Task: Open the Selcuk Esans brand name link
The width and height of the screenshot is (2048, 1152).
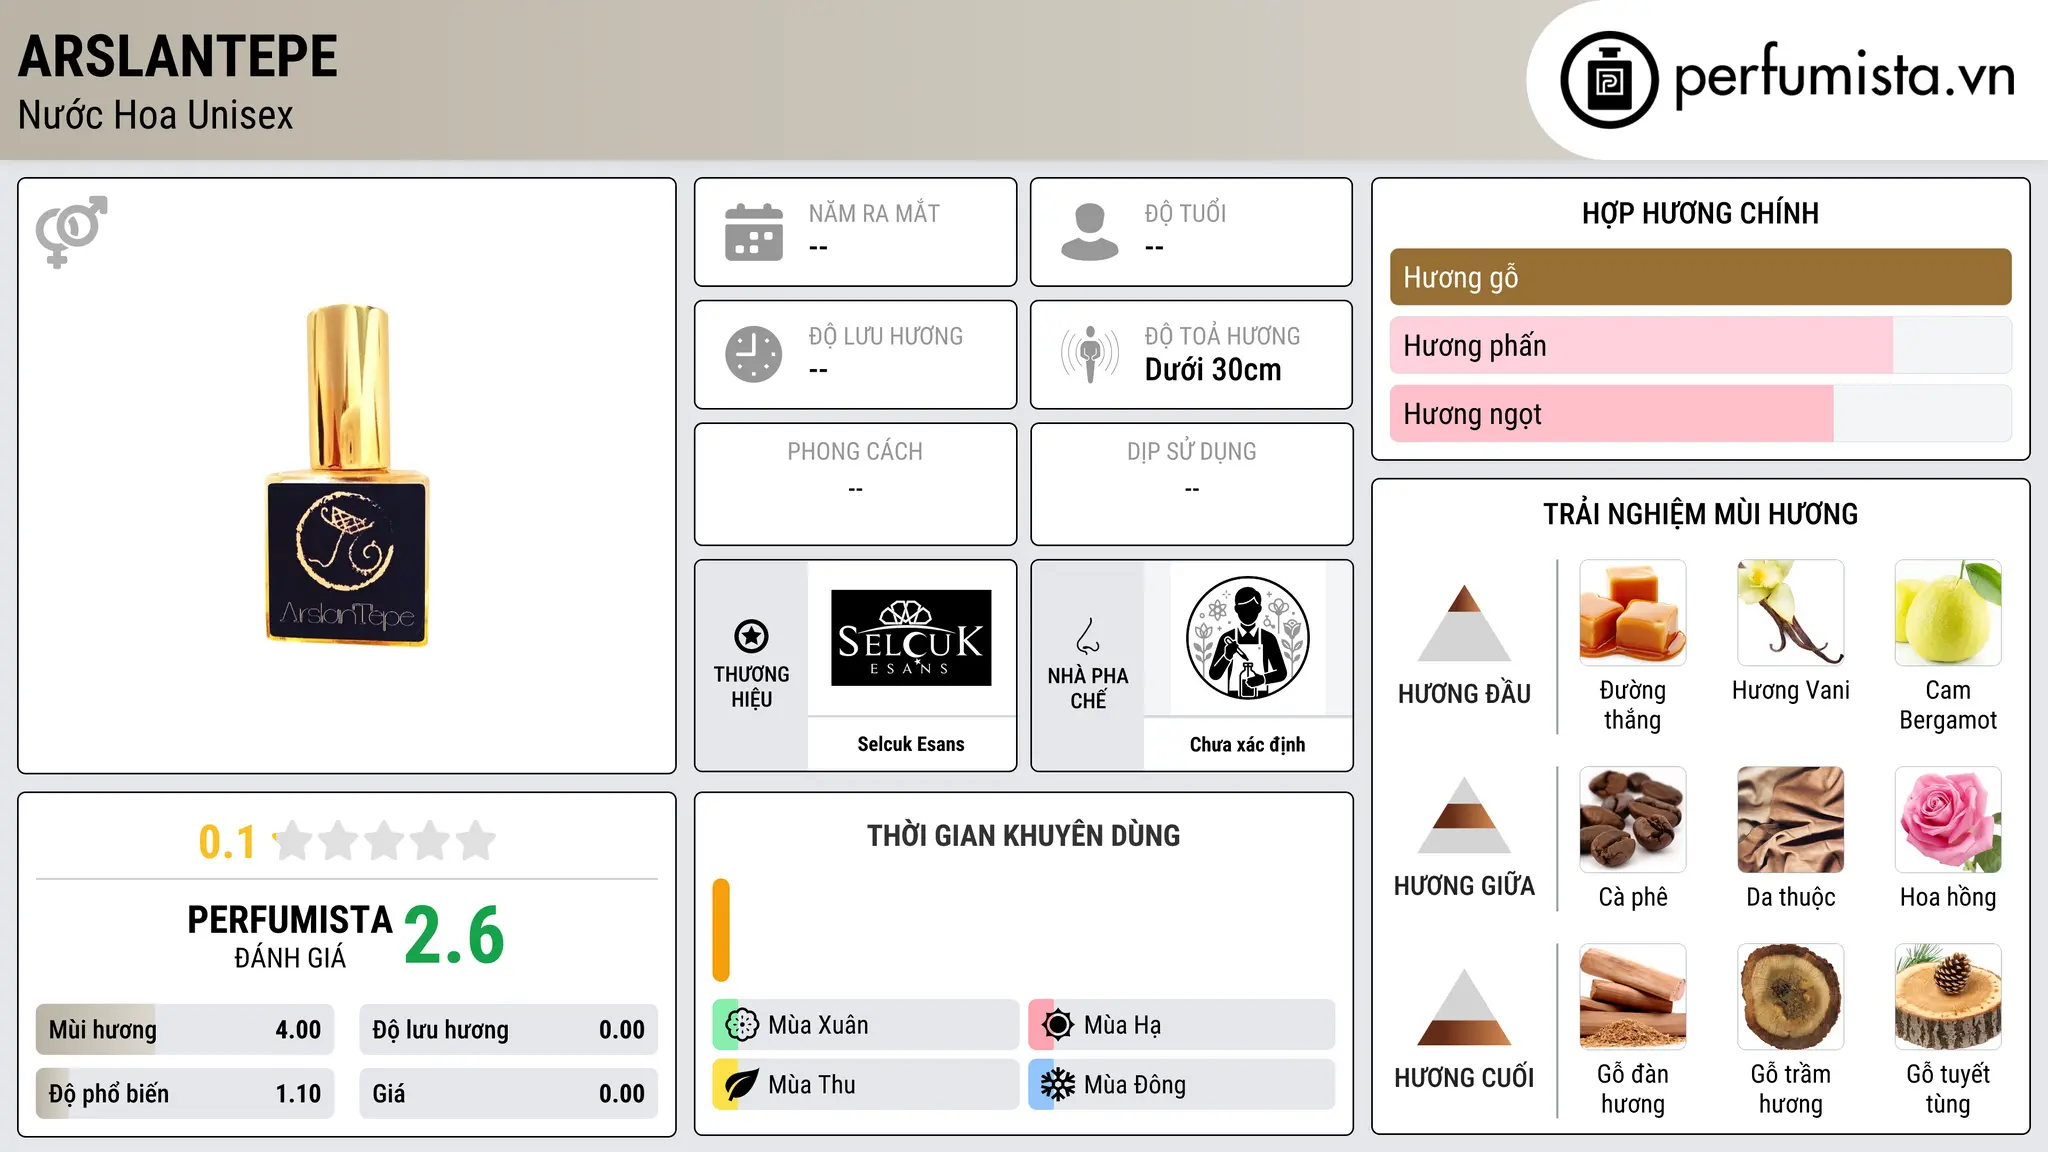Action: pos(911,744)
